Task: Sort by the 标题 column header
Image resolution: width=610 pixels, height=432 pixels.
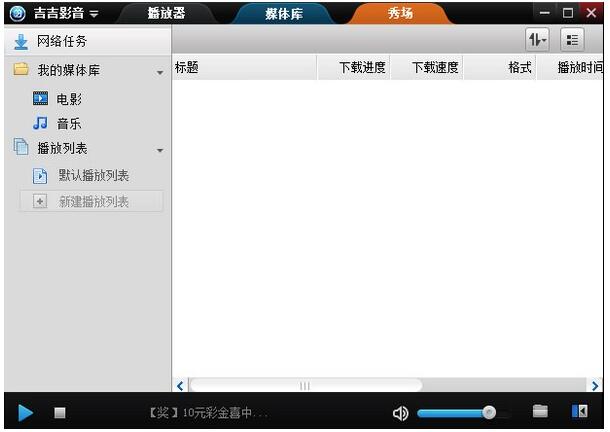Action: (244, 68)
